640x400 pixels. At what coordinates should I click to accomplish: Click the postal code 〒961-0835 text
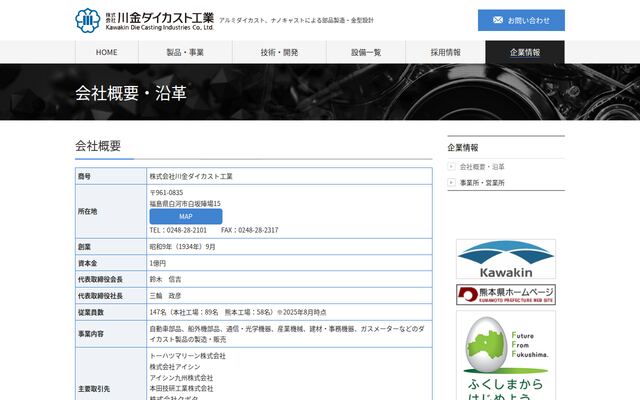coord(167,193)
